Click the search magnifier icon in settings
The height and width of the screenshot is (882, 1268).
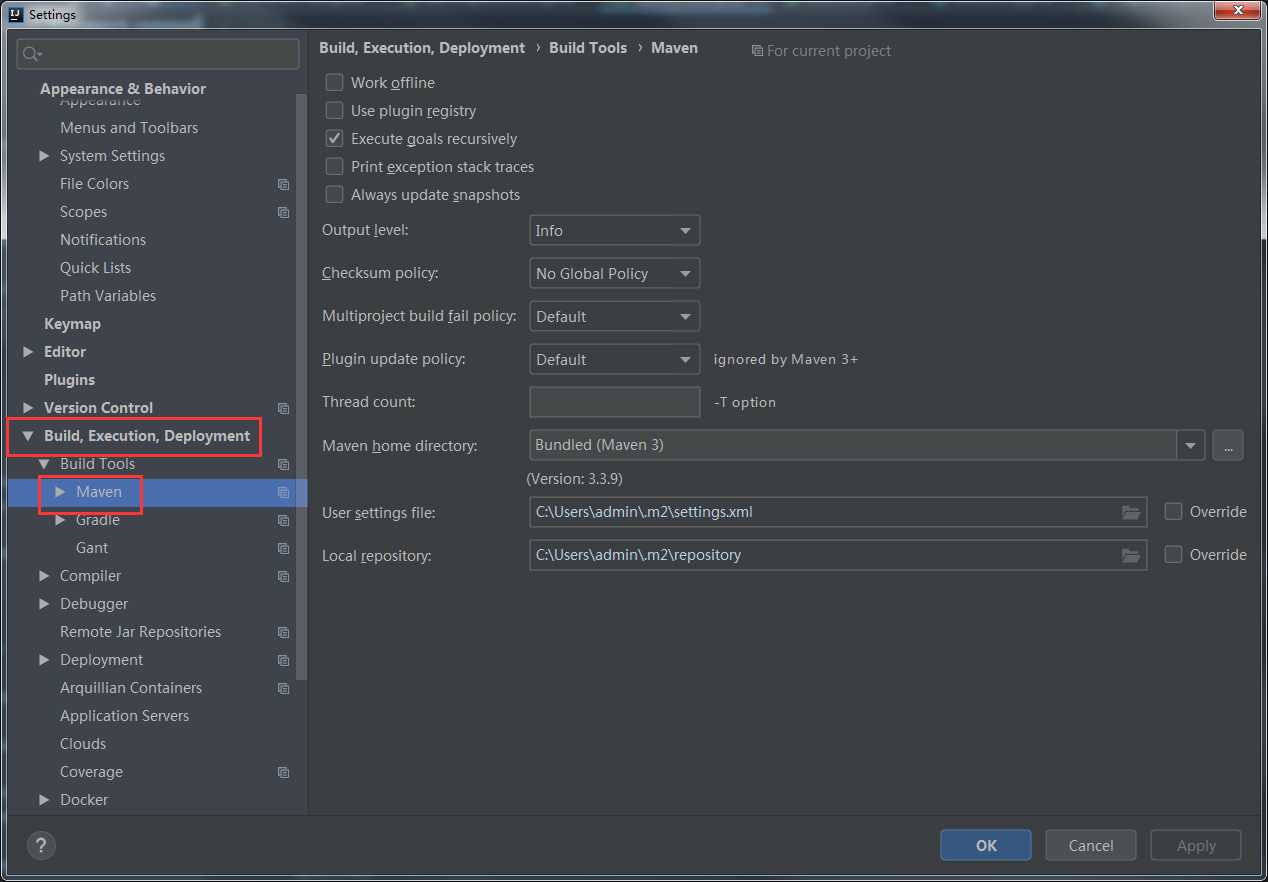pyautogui.click(x=32, y=54)
